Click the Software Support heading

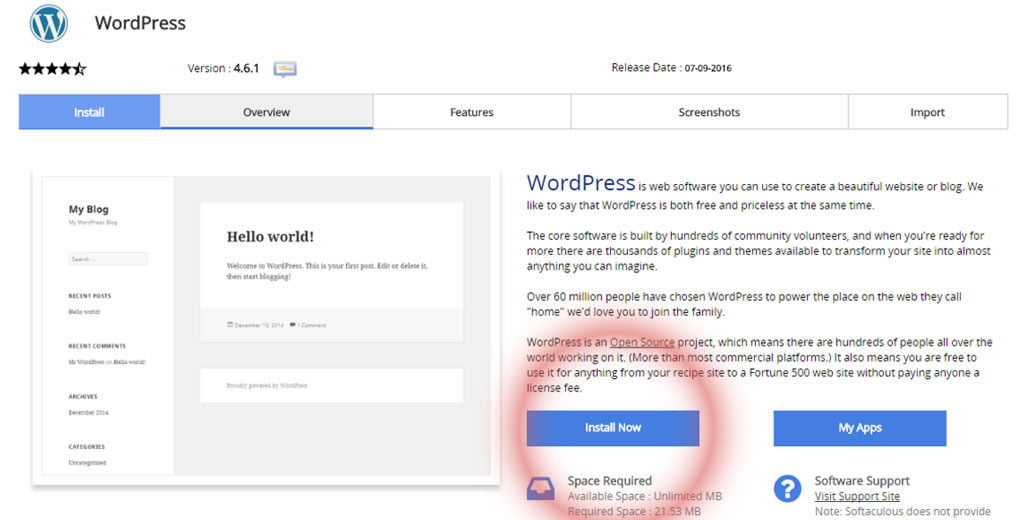pyautogui.click(x=862, y=481)
